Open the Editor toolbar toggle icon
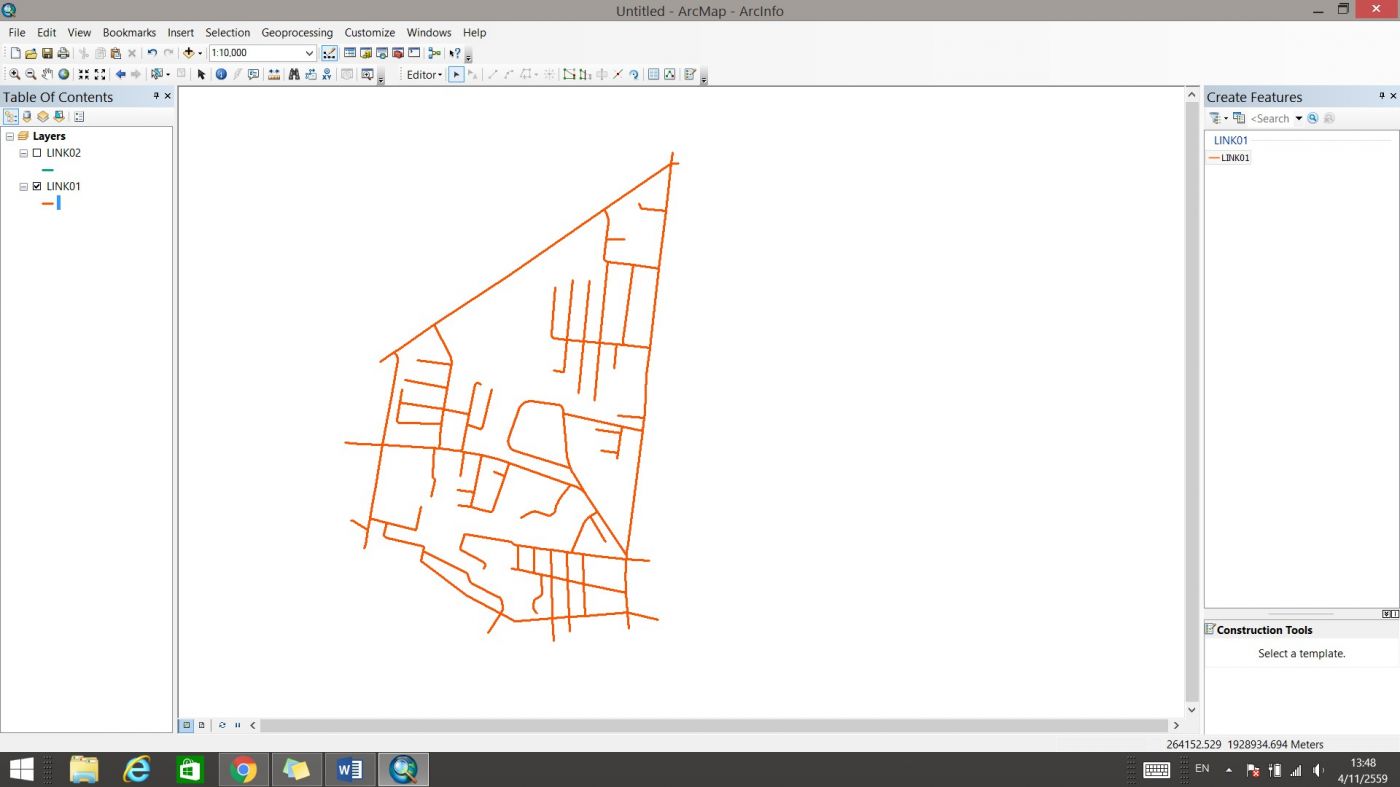This screenshot has height=787, width=1400. point(329,53)
